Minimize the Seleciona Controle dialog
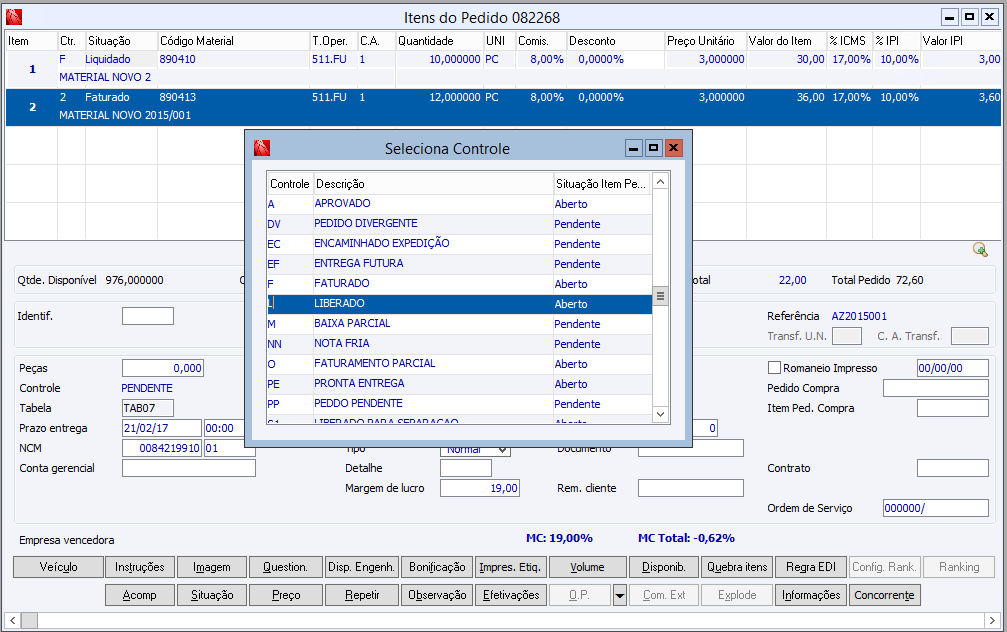The image size is (1007, 632). (x=633, y=148)
